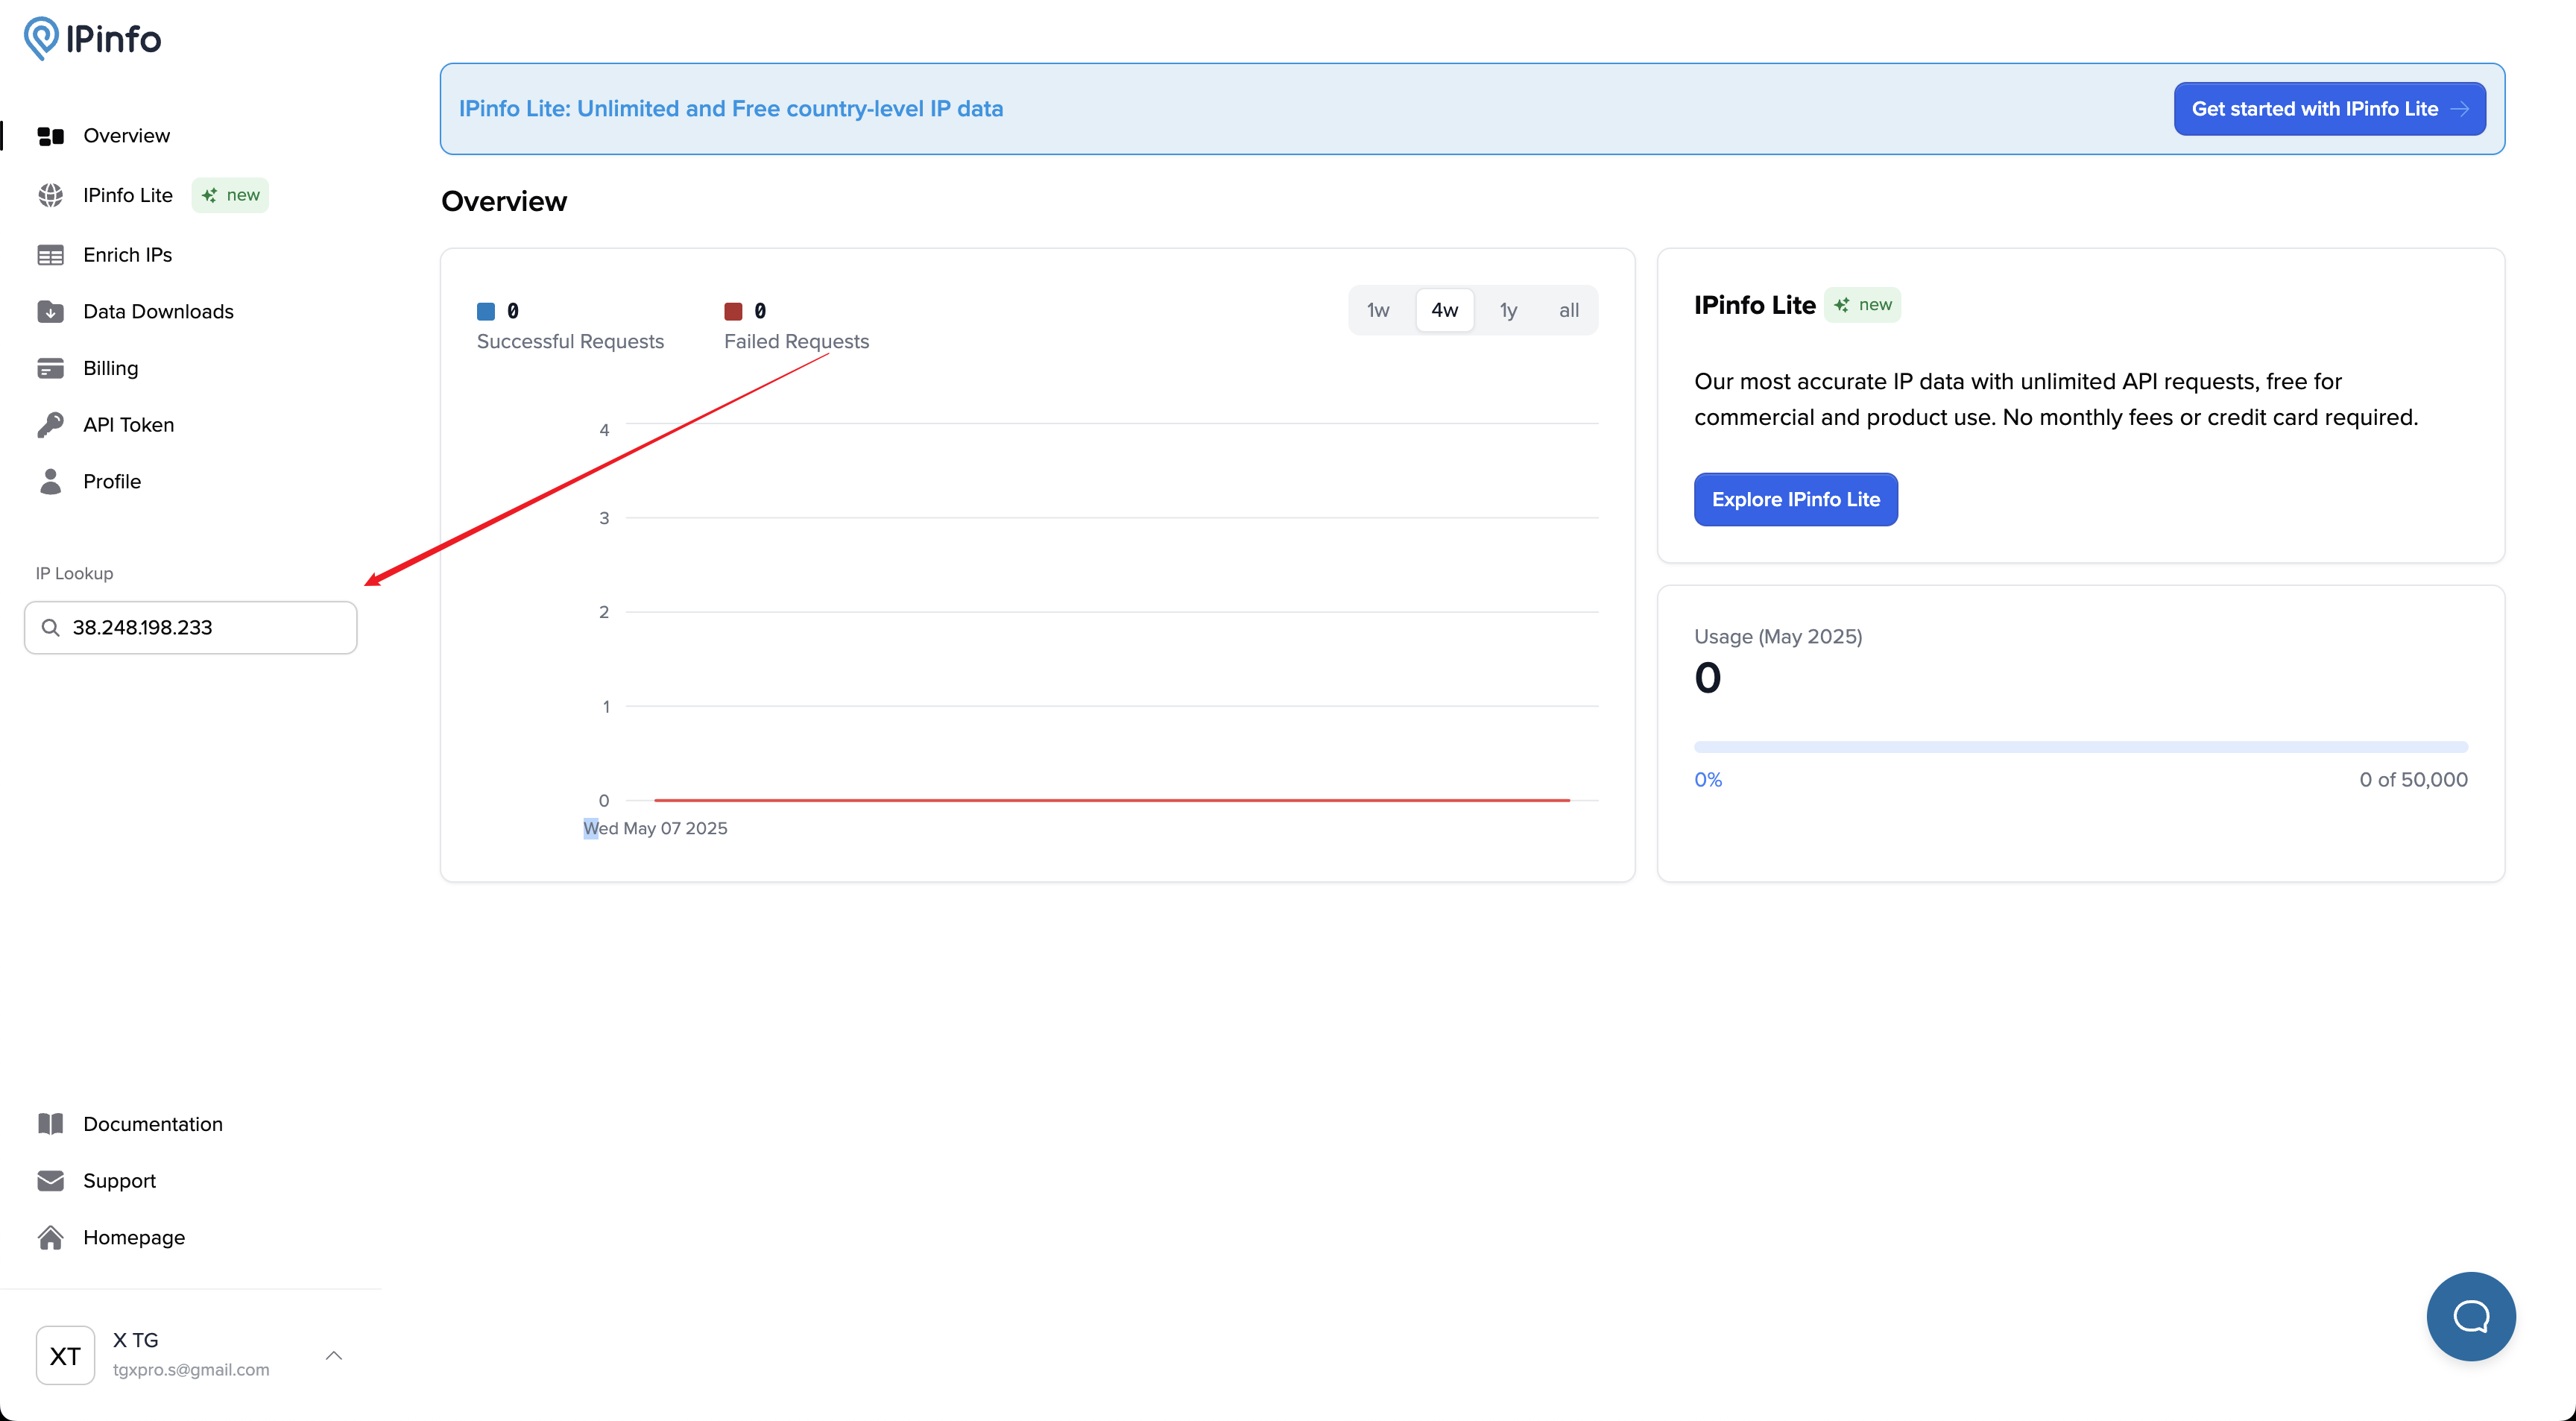Click the Documentation book icon

pos(51,1123)
